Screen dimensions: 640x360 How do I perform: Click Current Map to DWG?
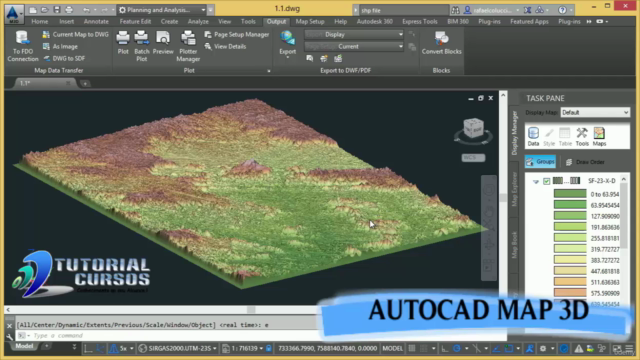(x=76, y=35)
